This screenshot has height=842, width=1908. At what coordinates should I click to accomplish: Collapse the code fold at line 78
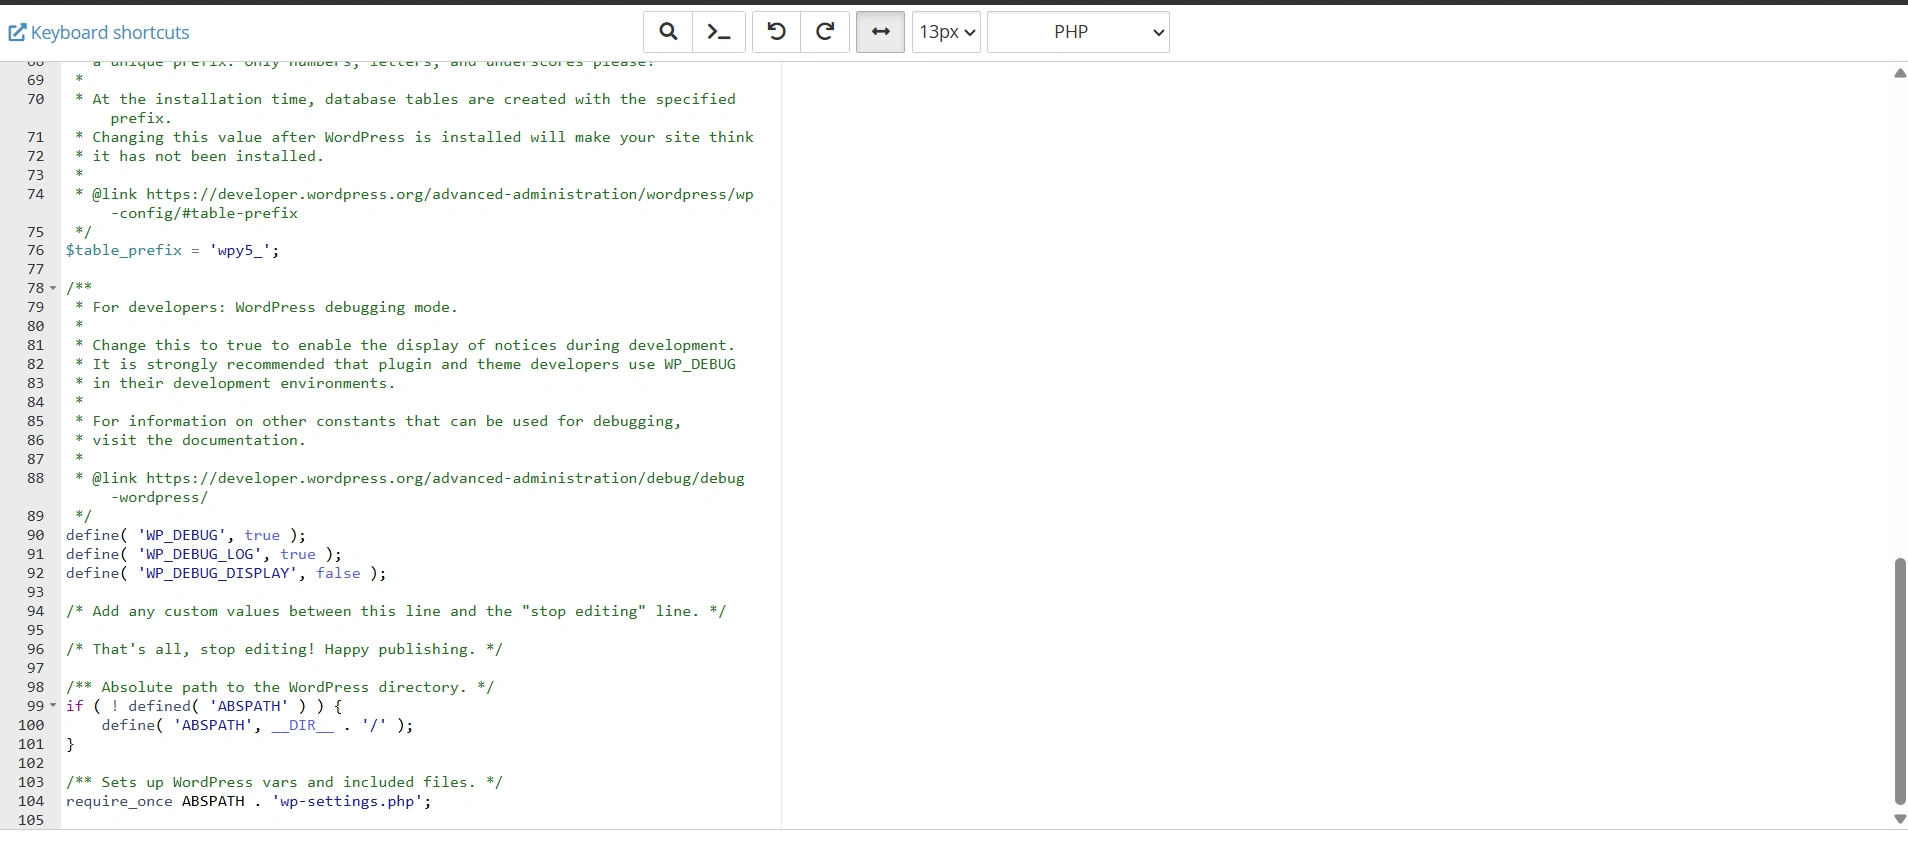pyautogui.click(x=53, y=288)
